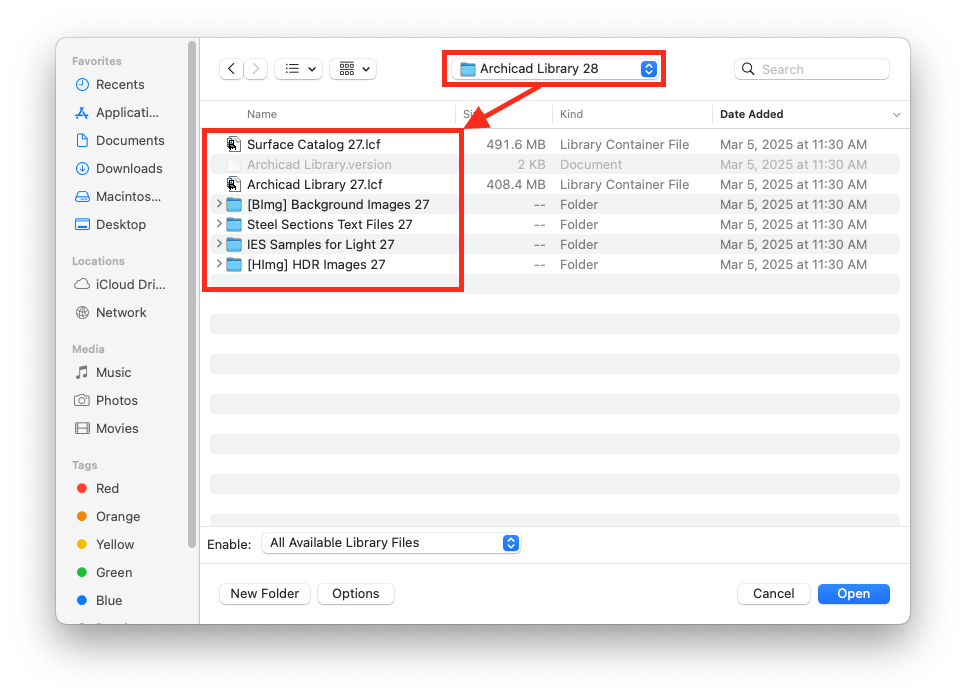
Task: Open Music in the Media section
Action: [x=113, y=373]
